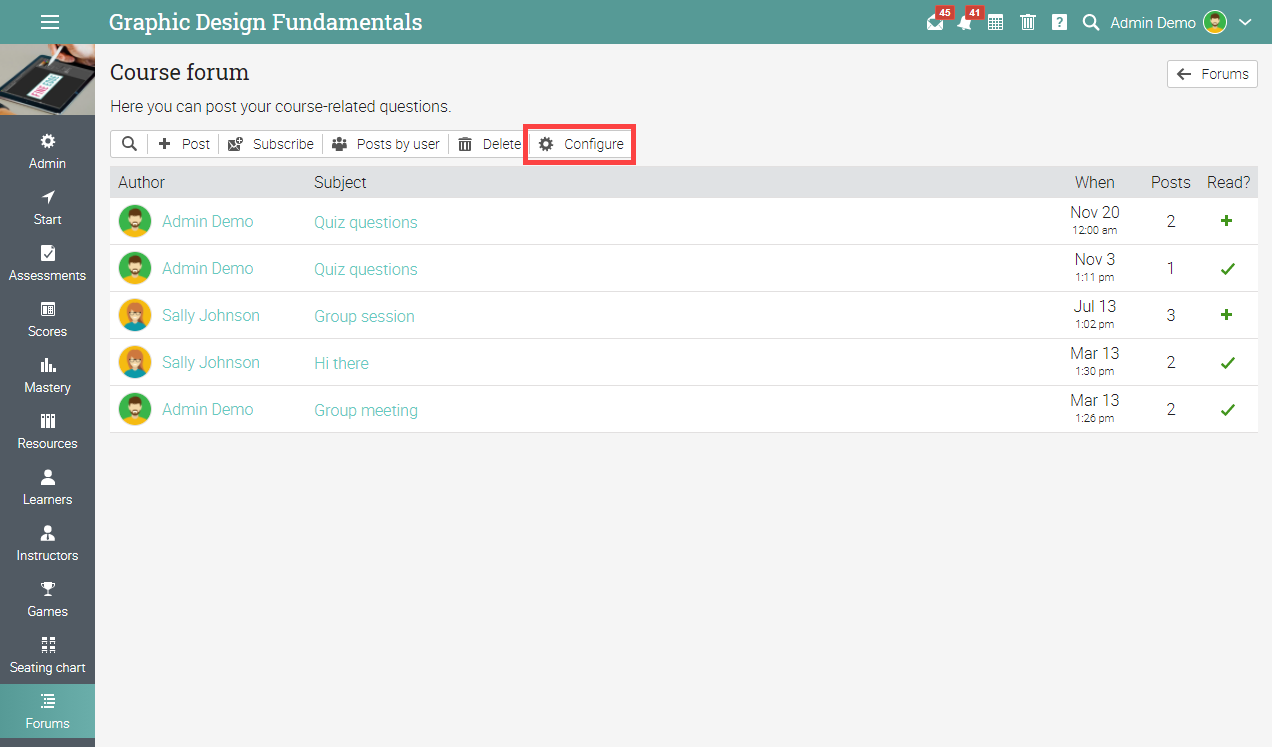This screenshot has width=1272, height=747.
Task: Click the Course forum heading
Action: click(x=180, y=72)
